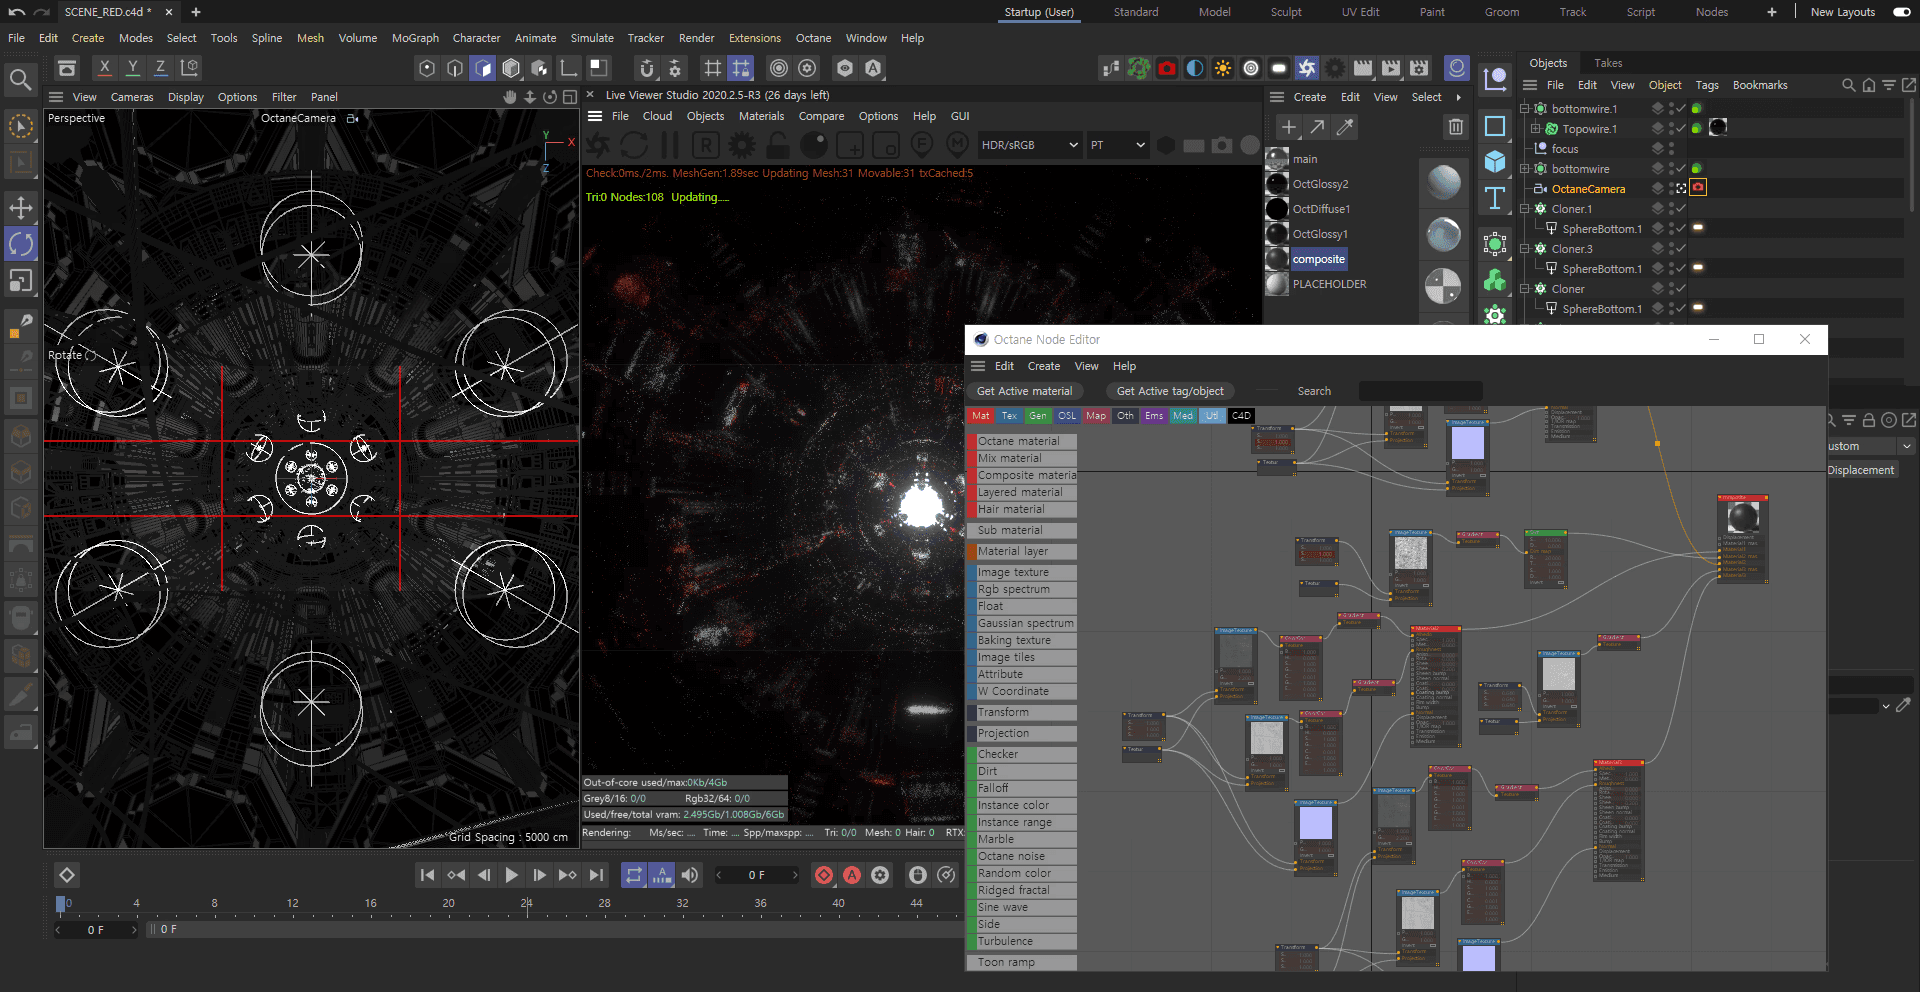1920x992 pixels.
Task: Click Live Viewer lock resolution padlock icon
Action: pos(778,145)
